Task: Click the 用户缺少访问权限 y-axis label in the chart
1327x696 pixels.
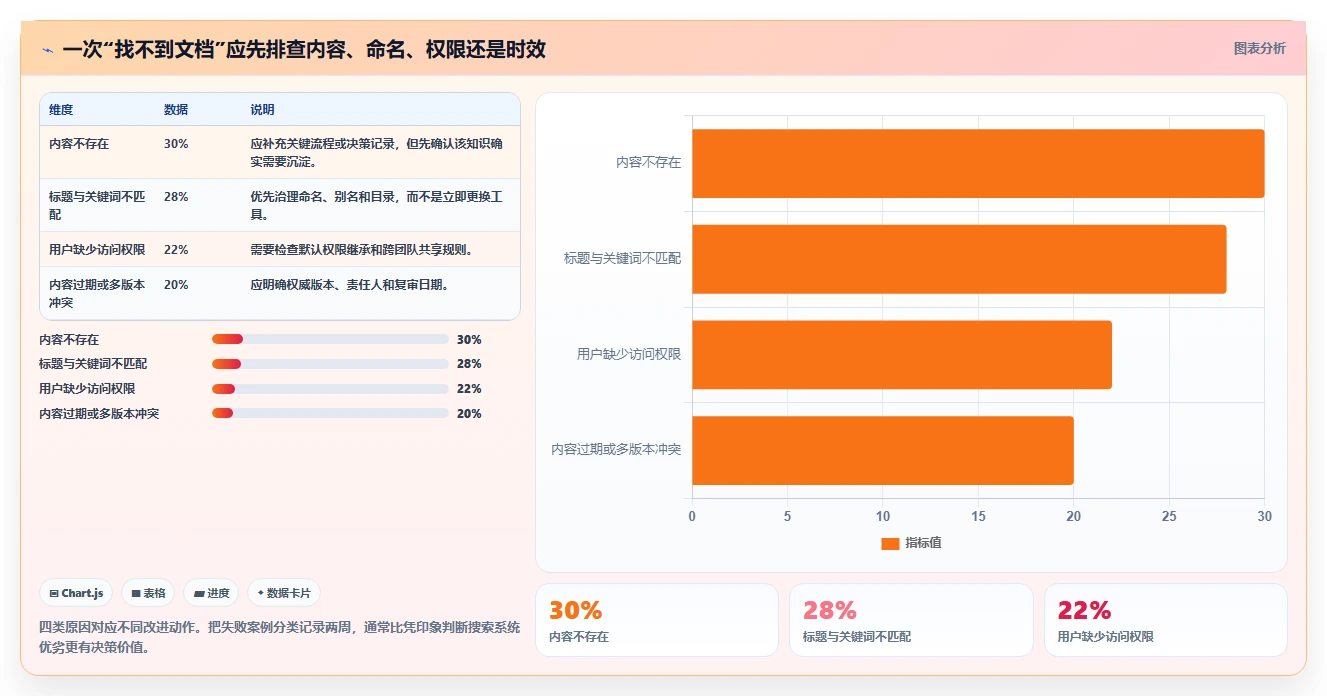Action: [629, 354]
